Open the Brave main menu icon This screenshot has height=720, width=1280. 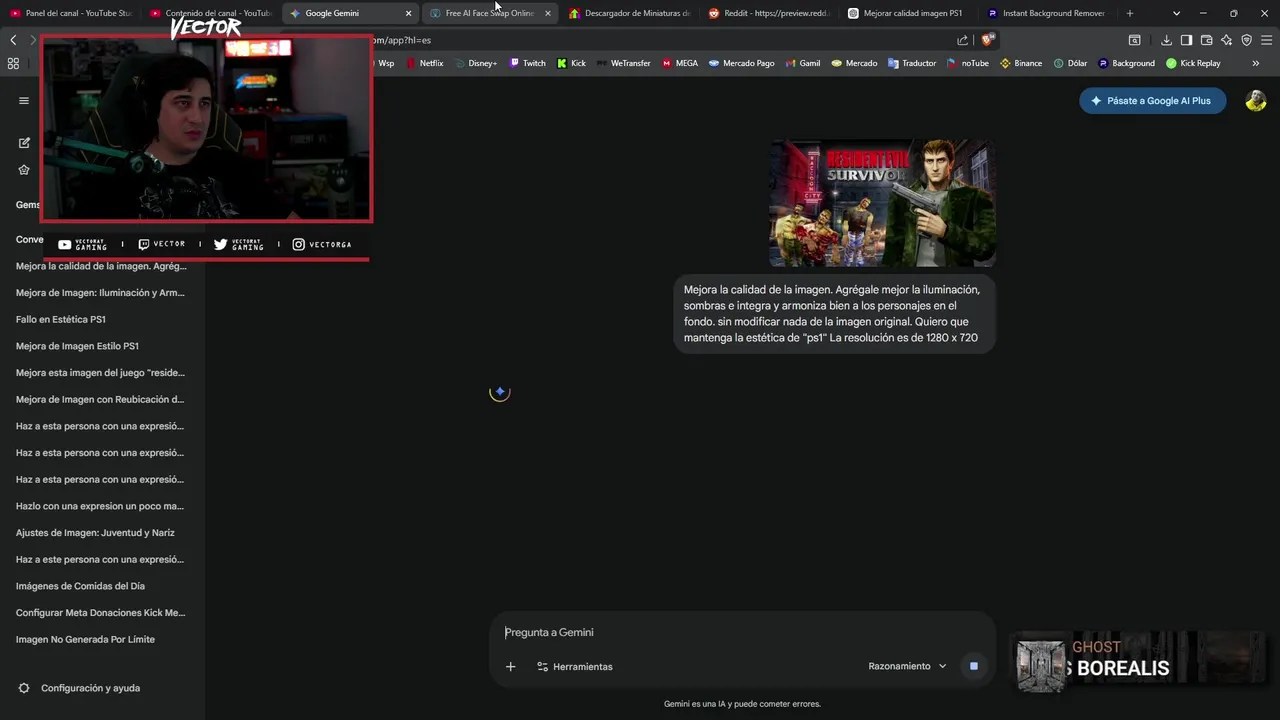click(1266, 40)
